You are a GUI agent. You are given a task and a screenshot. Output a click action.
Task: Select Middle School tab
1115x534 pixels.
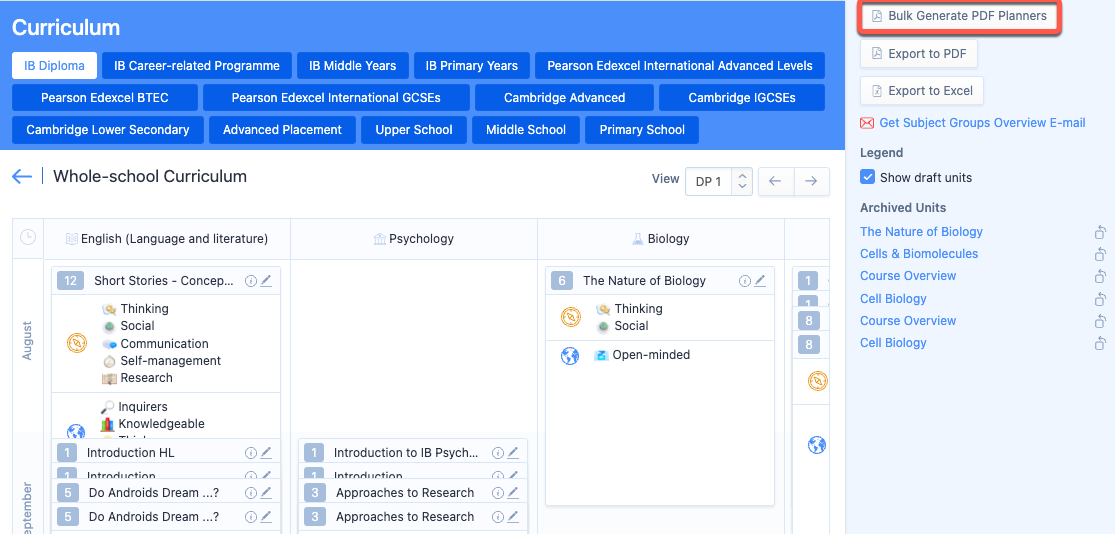(x=526, y=129)
